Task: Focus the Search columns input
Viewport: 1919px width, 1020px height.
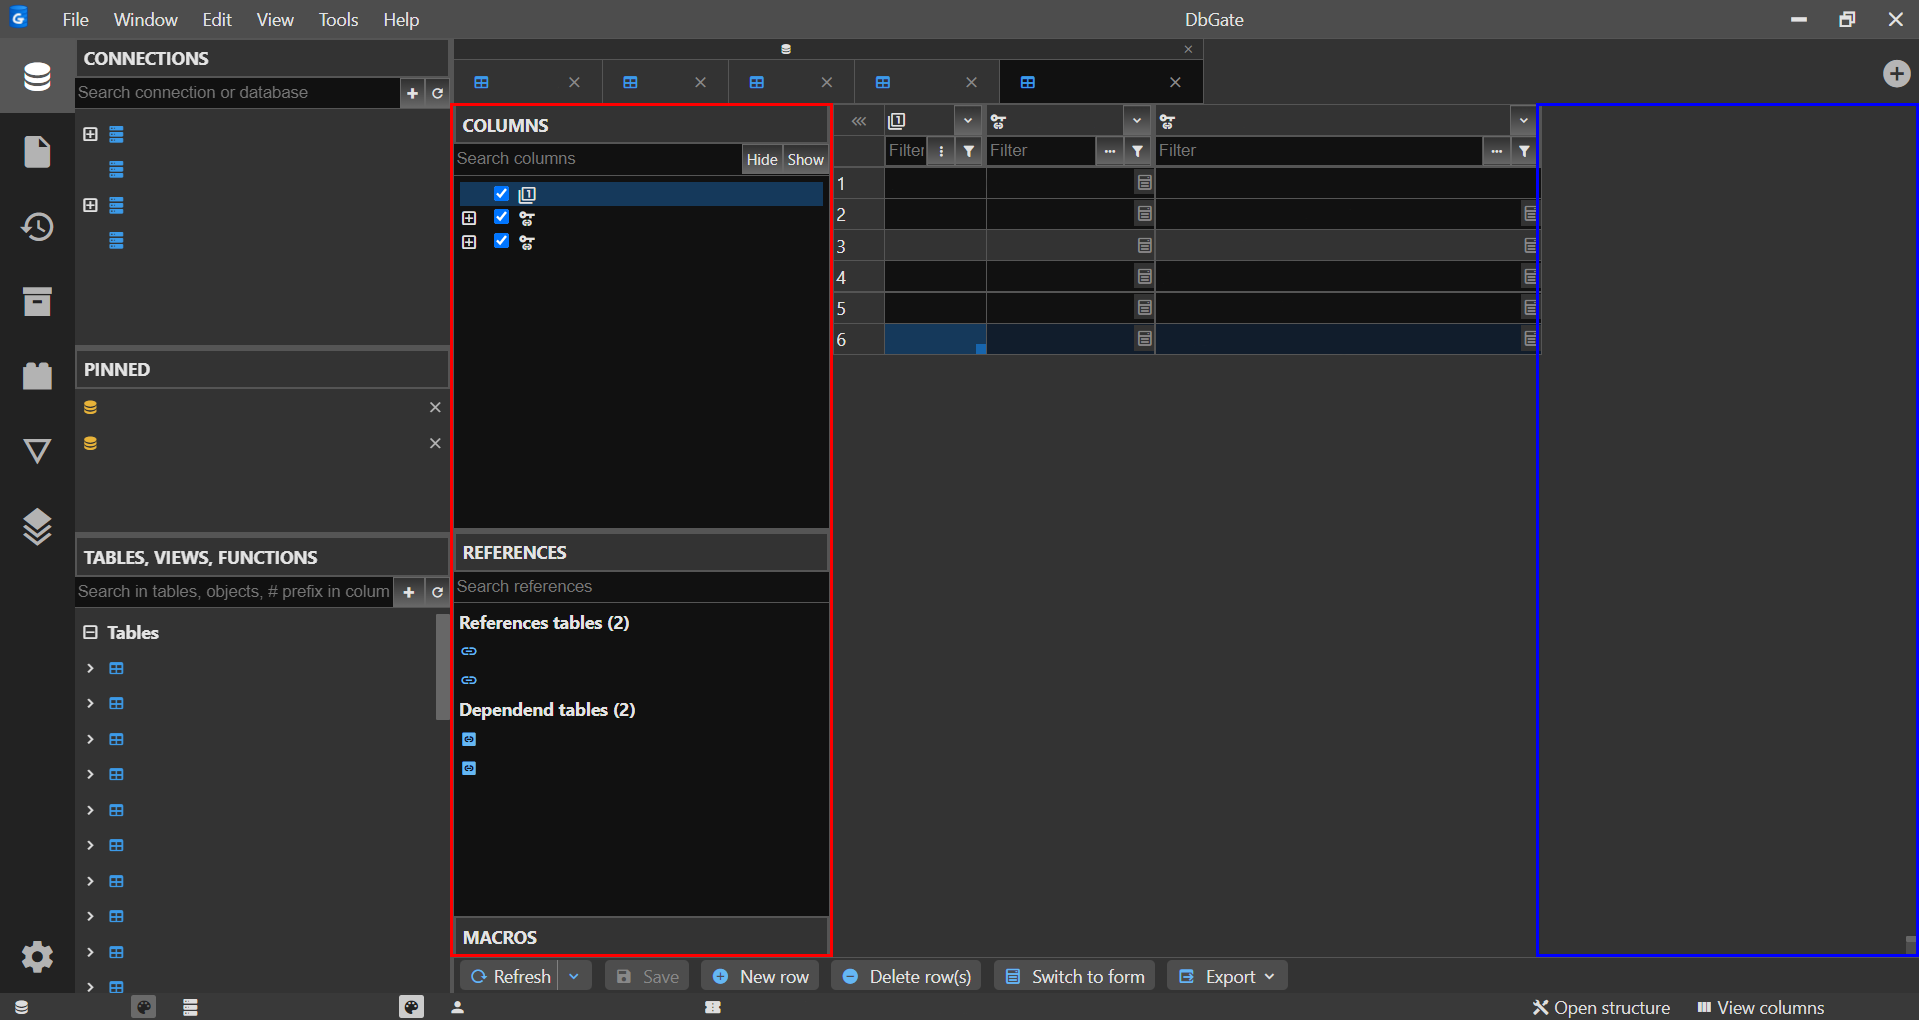Action: (x=598, y=159)
